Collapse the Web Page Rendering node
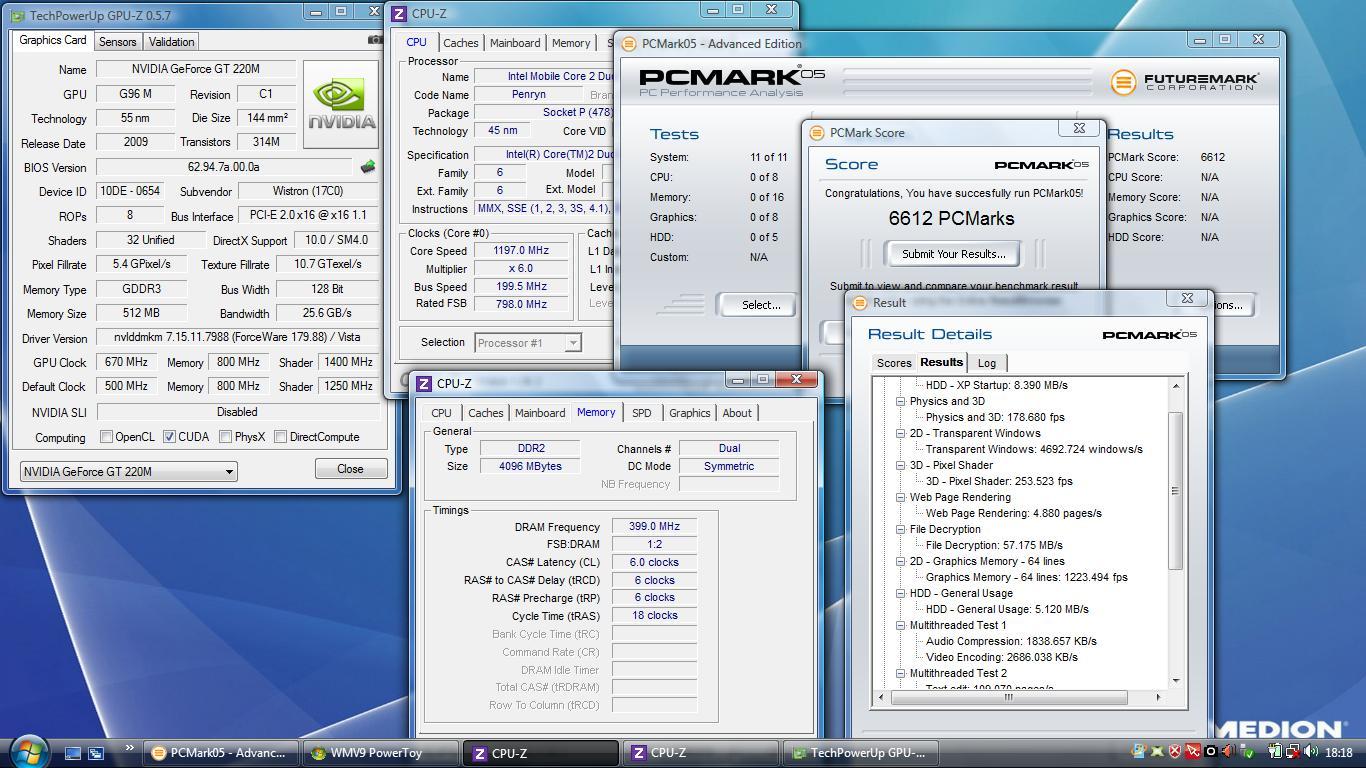 [x=900, y=497]
